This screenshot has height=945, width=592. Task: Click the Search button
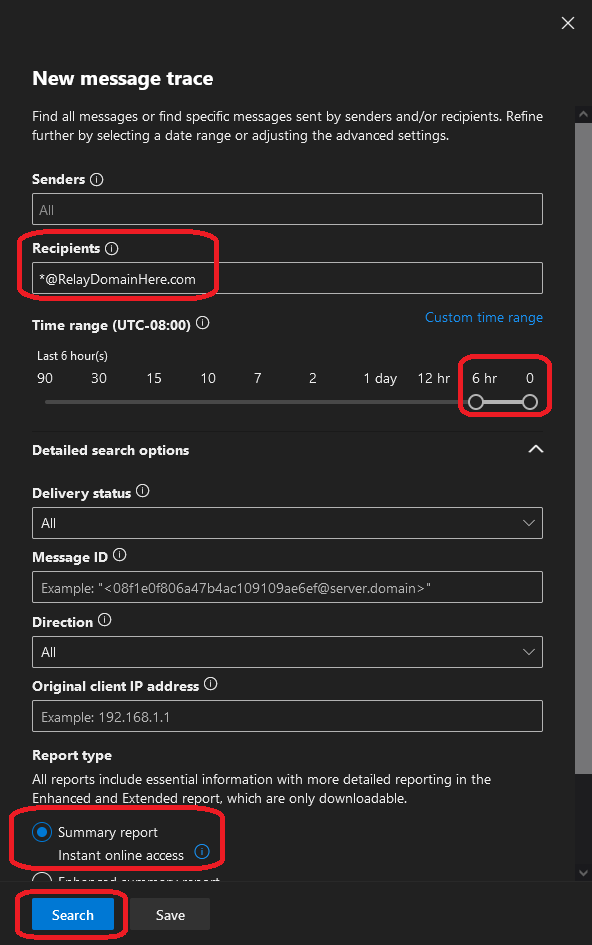tap(72, 915)
